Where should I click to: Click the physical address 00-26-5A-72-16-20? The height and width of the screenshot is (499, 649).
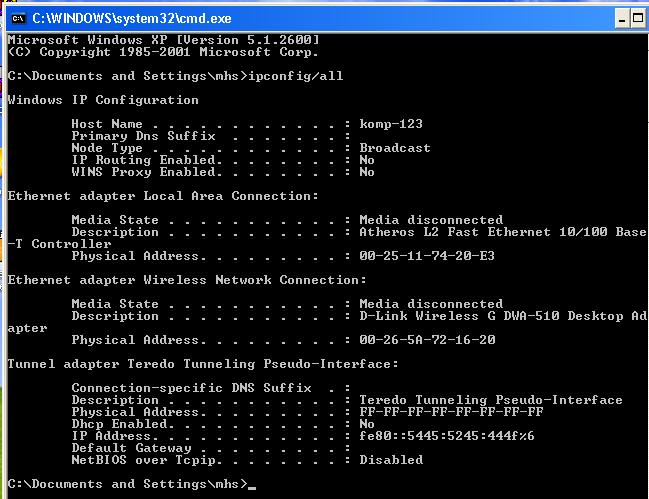(x=427, y=340)
